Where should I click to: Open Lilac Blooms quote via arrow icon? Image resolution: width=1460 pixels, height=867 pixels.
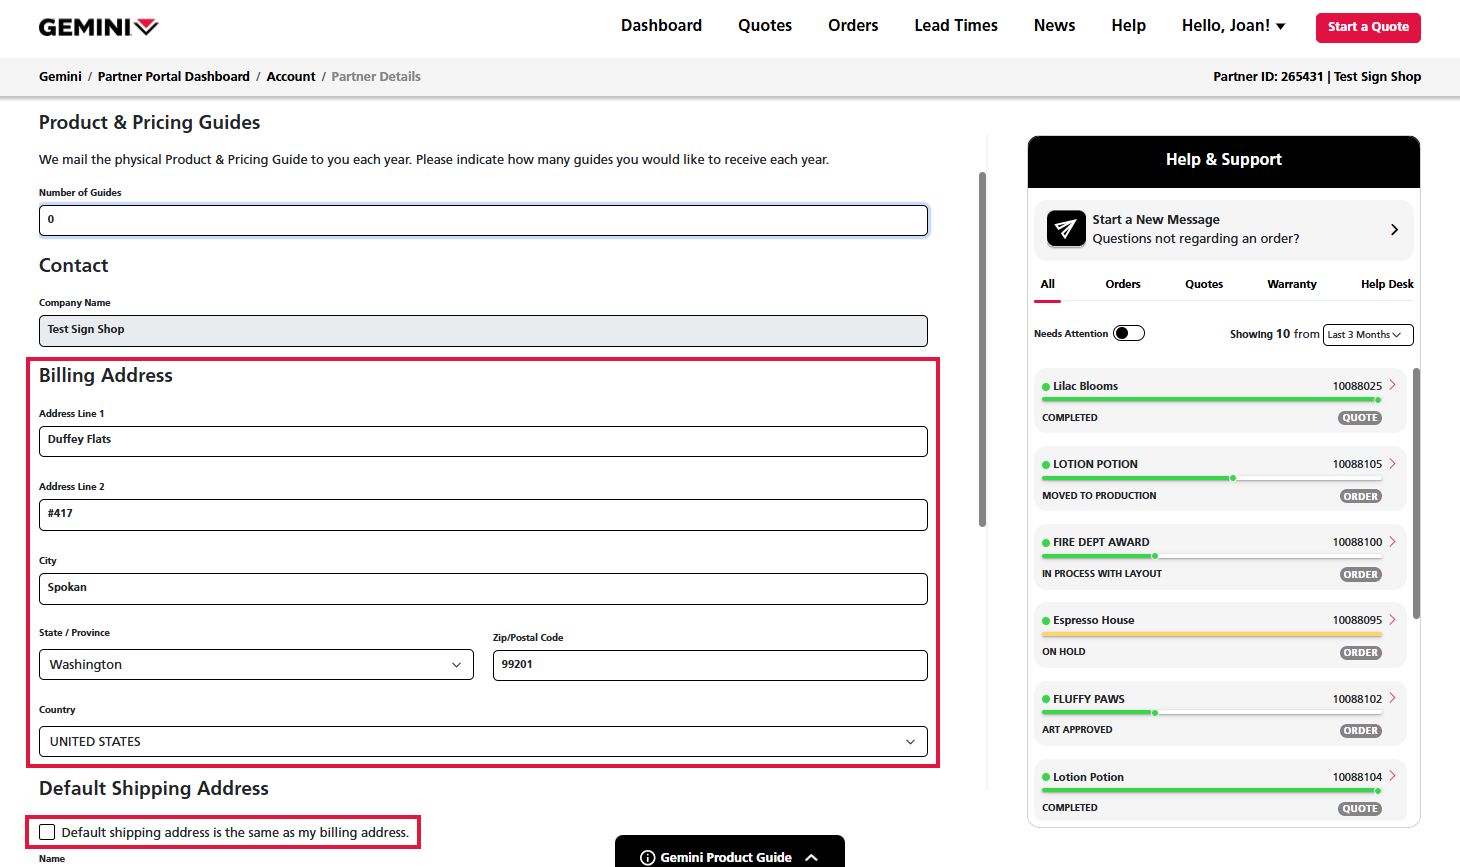[1392, 385]
